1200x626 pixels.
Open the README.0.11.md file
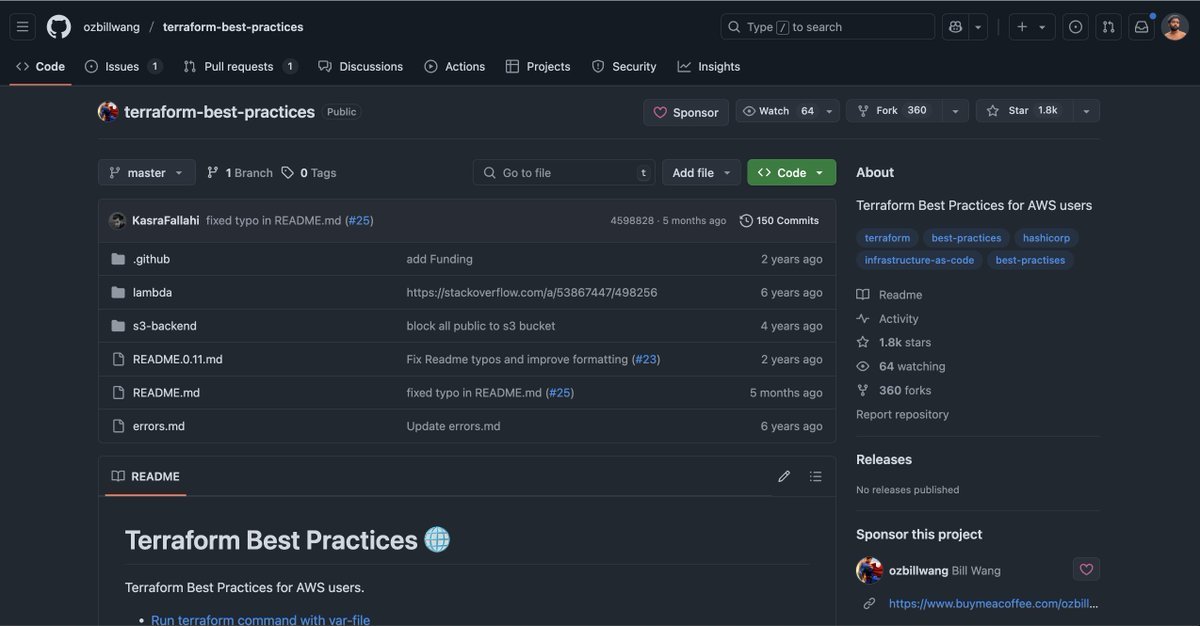click(x=178, y=359)
